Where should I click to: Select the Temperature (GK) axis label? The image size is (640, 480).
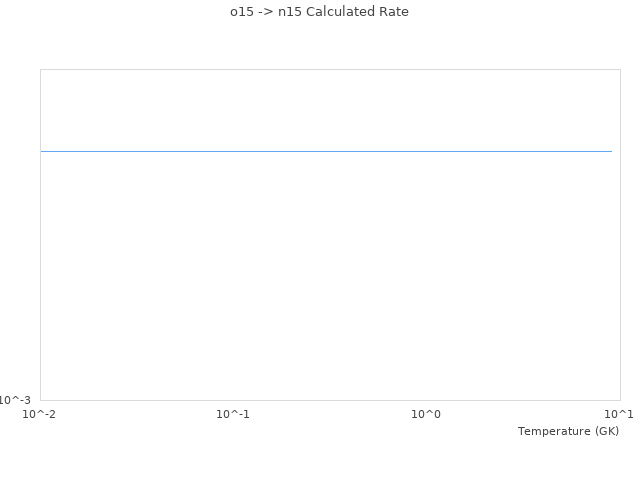coord(568,431)
